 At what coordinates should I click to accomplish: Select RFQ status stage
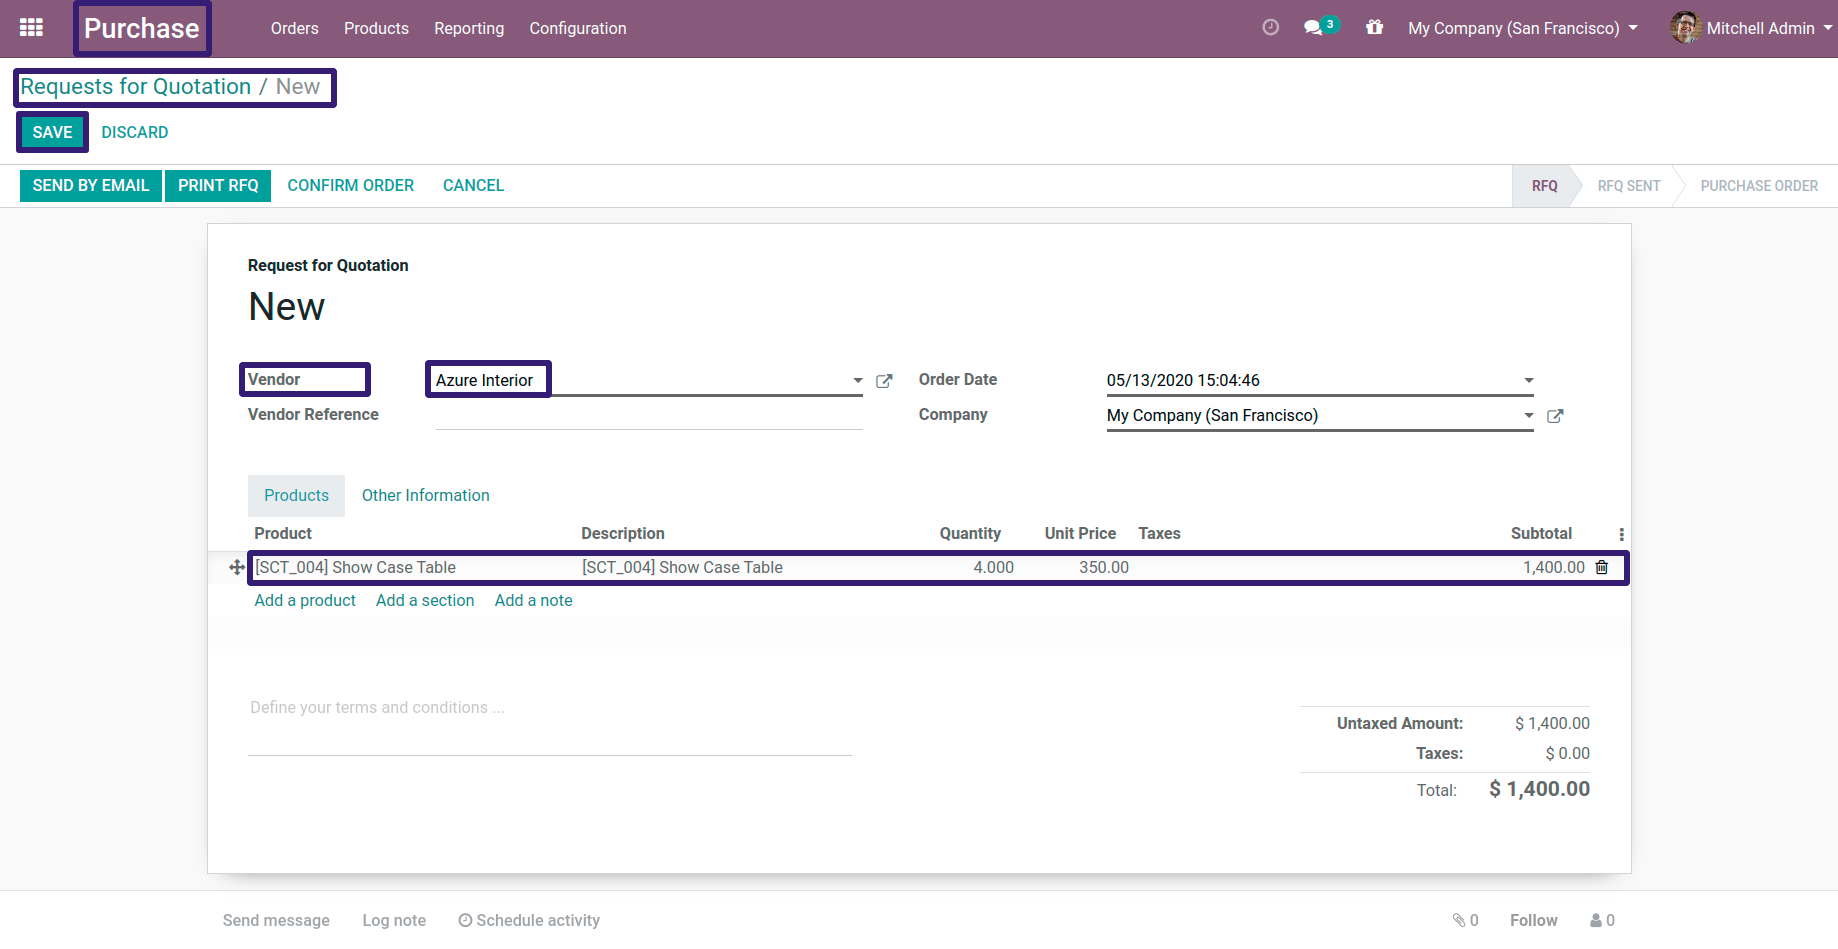tap(1545, 186)
